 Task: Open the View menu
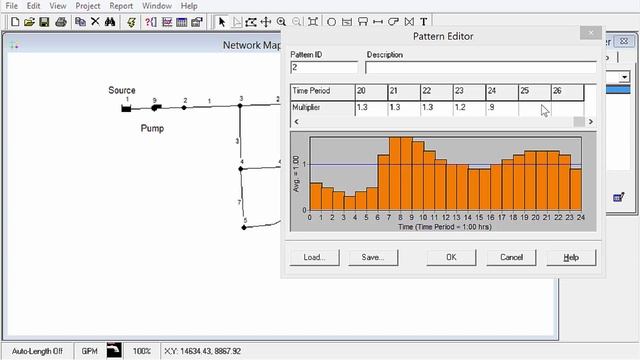point(58,6)
